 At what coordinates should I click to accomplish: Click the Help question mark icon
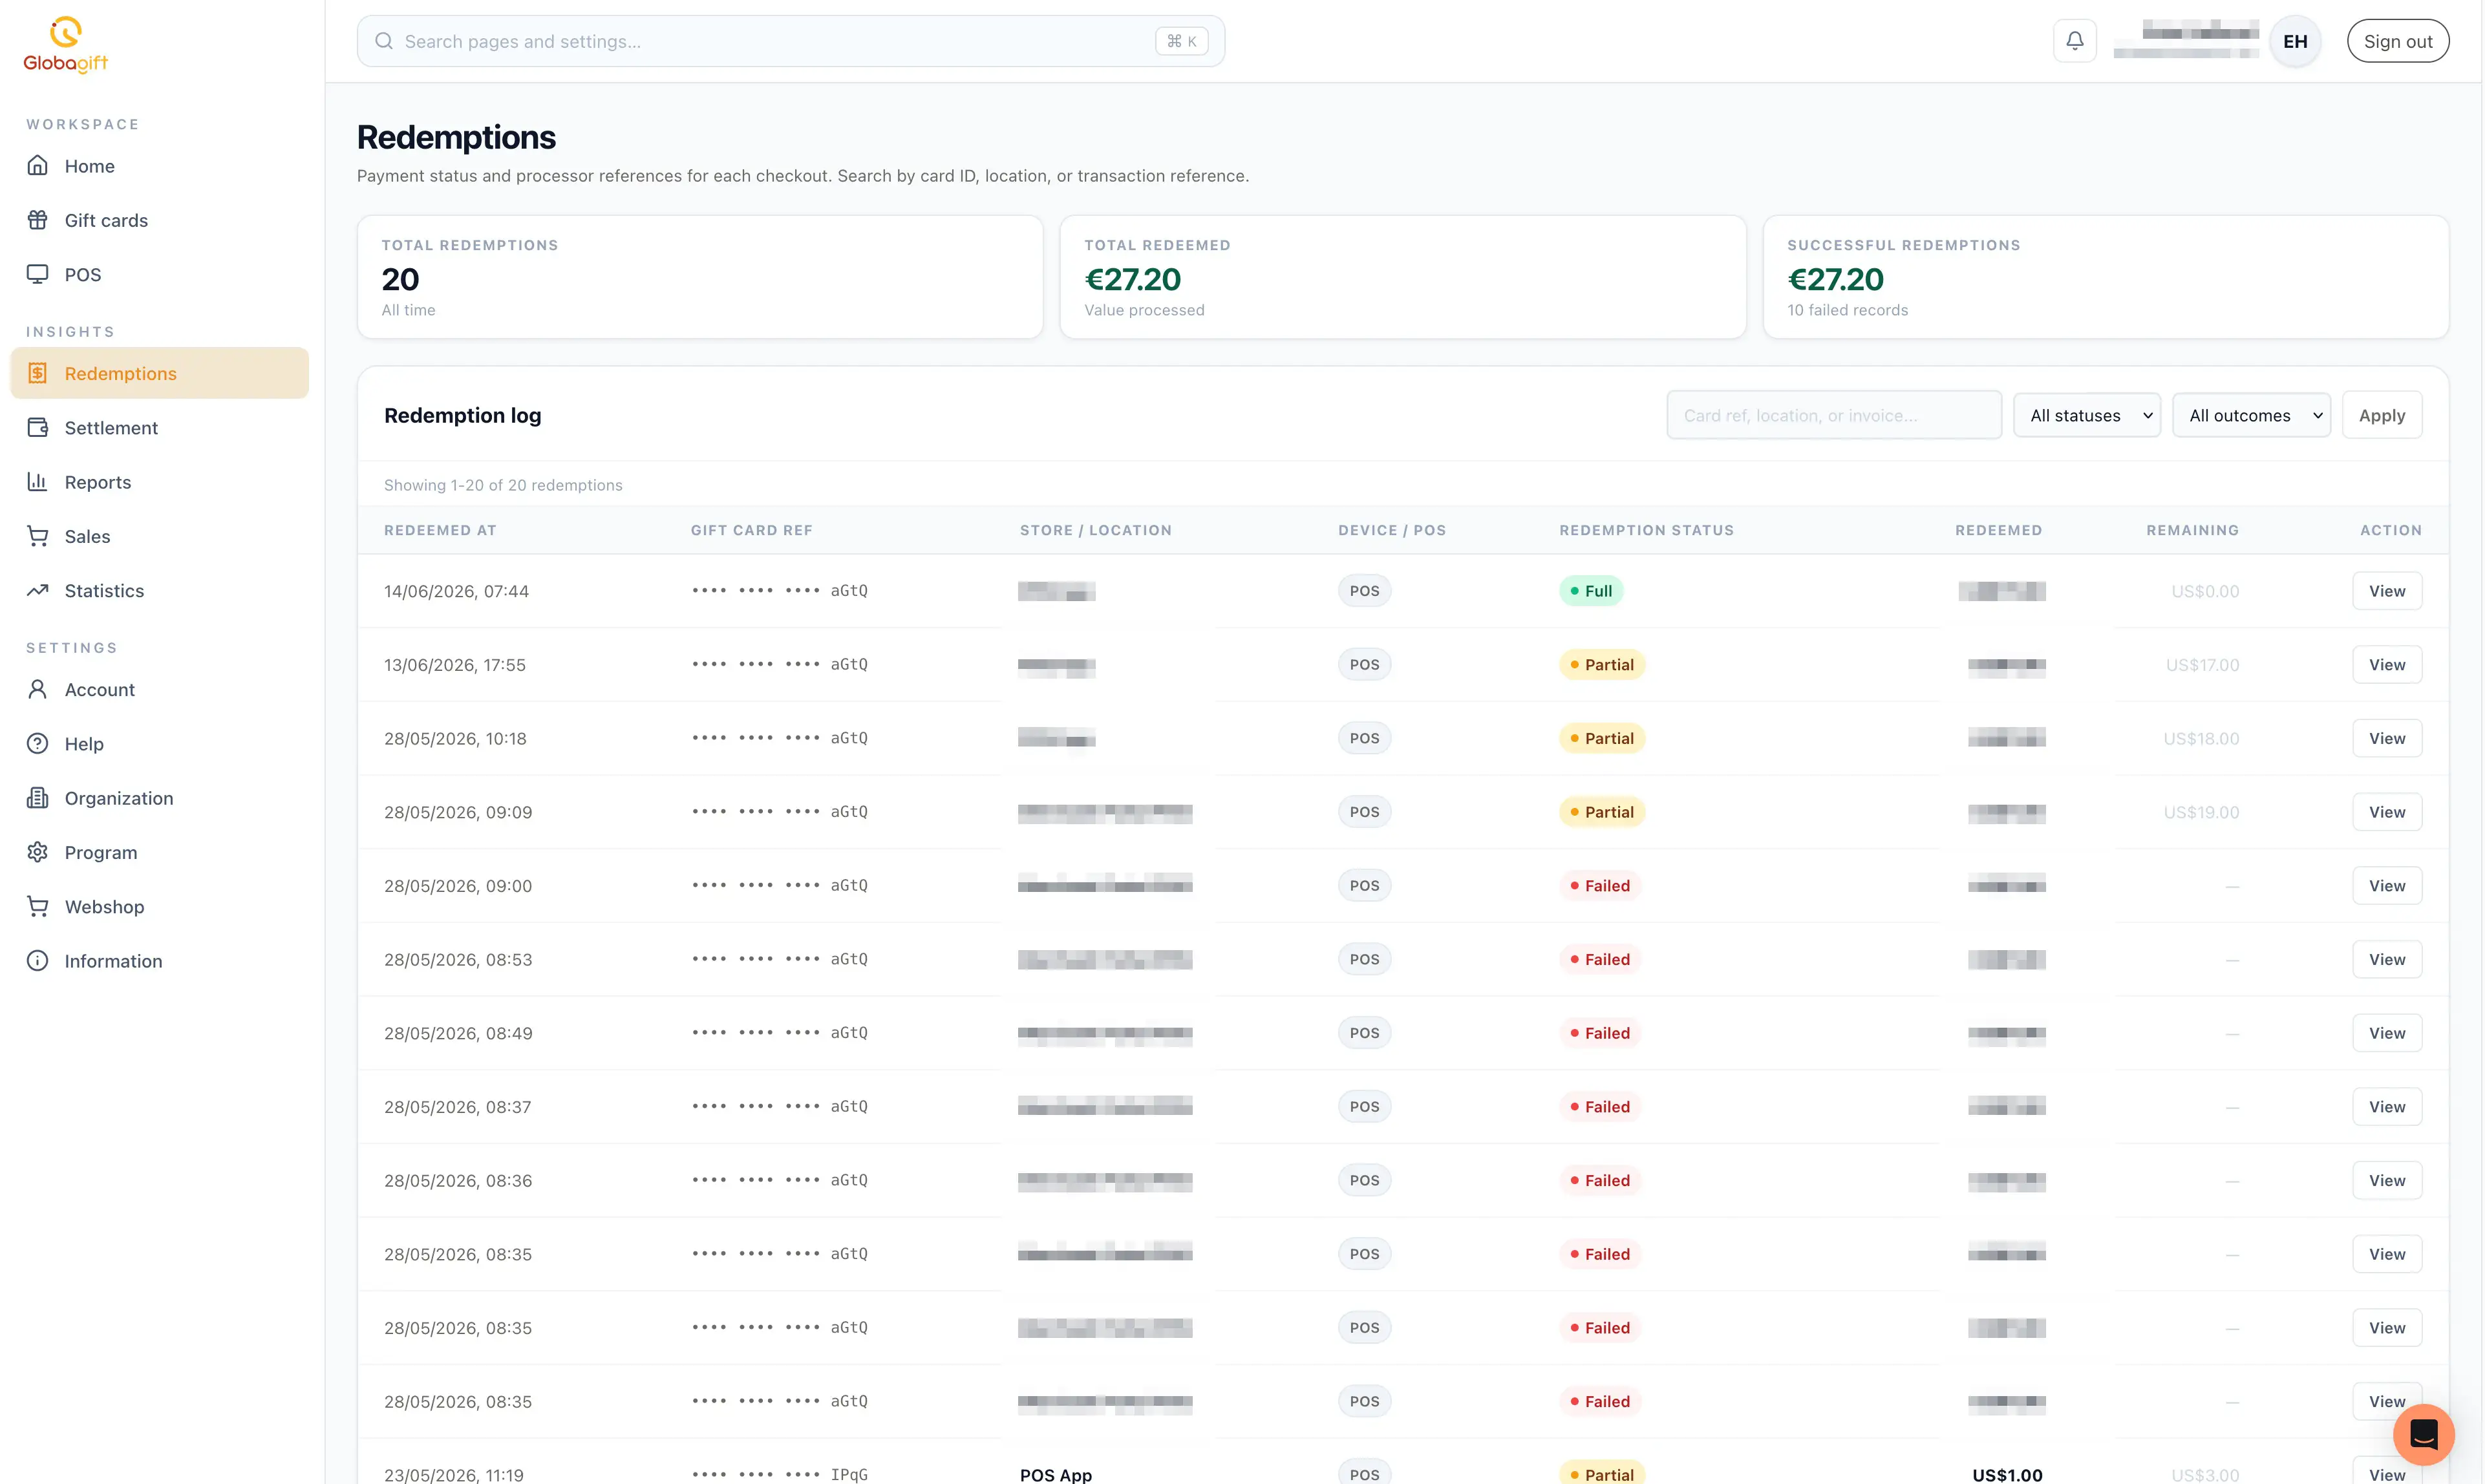pyautogui.click(x=38, y=744)
